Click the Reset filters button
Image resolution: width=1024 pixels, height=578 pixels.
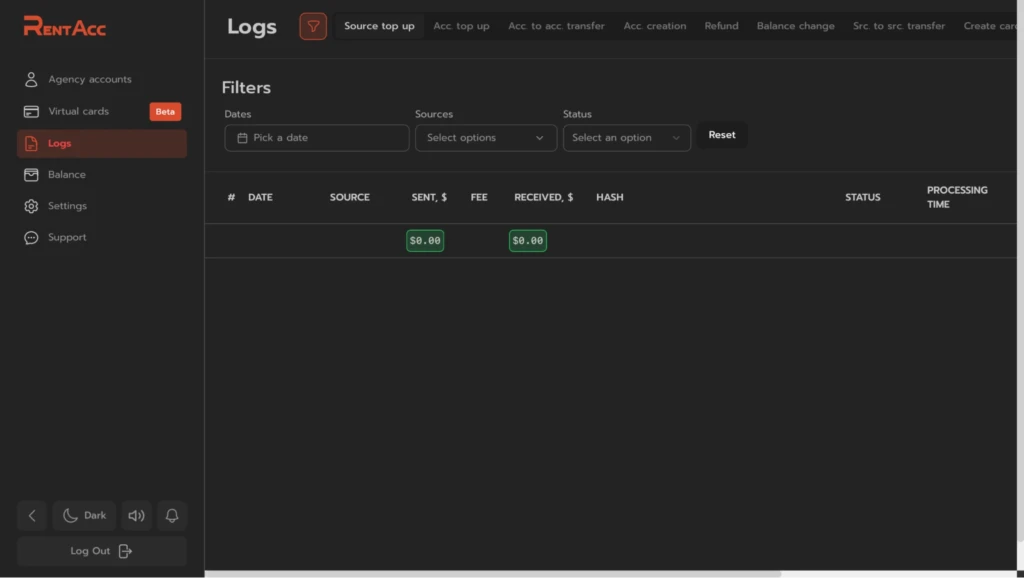pos(722,135)
